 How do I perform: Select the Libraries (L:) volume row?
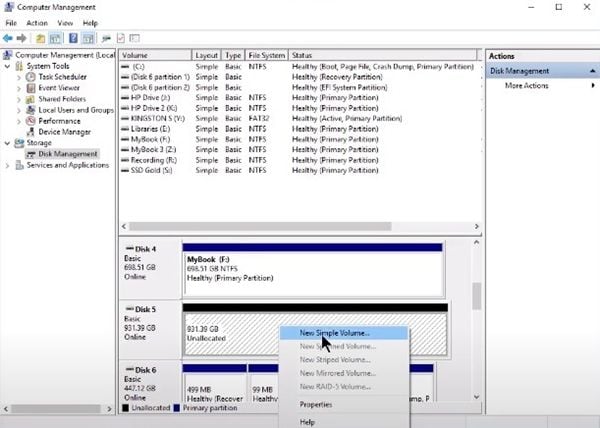[300, 129]
